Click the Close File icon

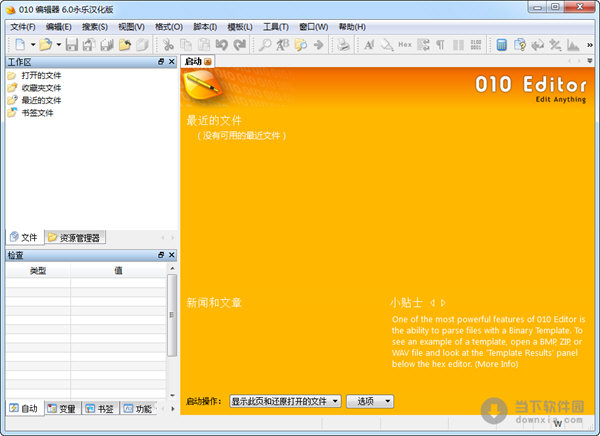142,45
